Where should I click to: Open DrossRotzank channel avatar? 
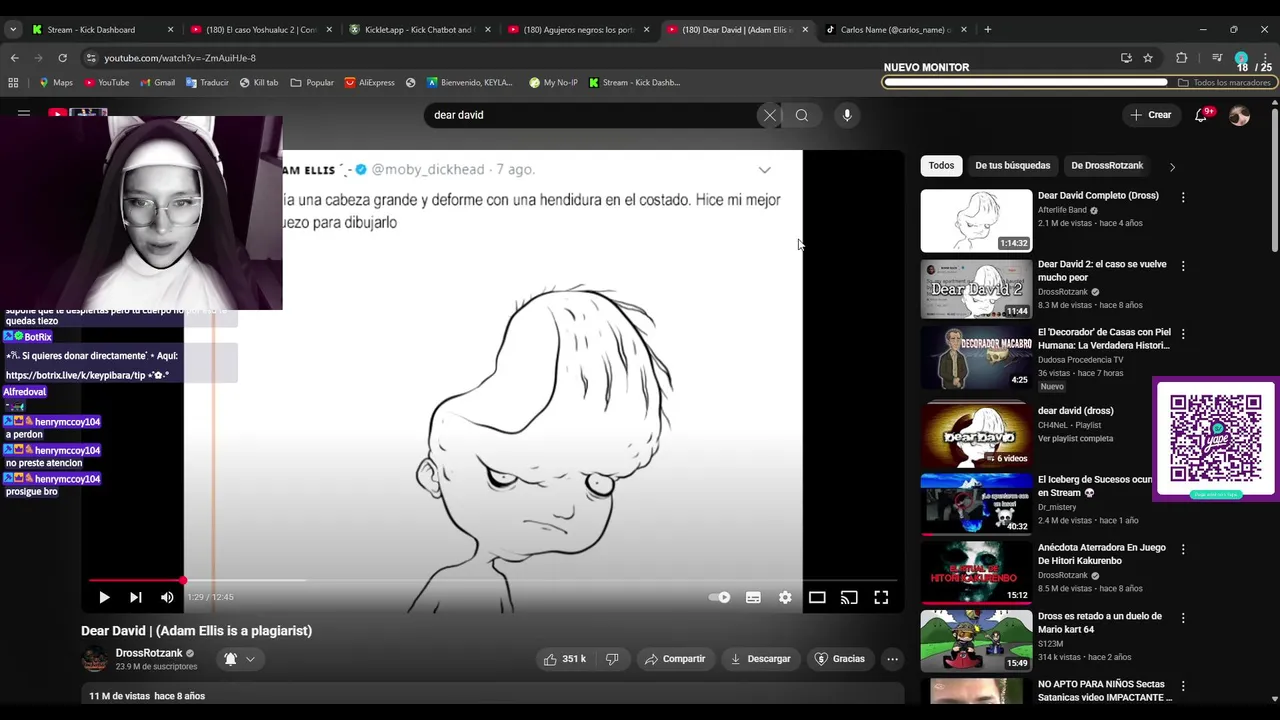tap(95, 659)
